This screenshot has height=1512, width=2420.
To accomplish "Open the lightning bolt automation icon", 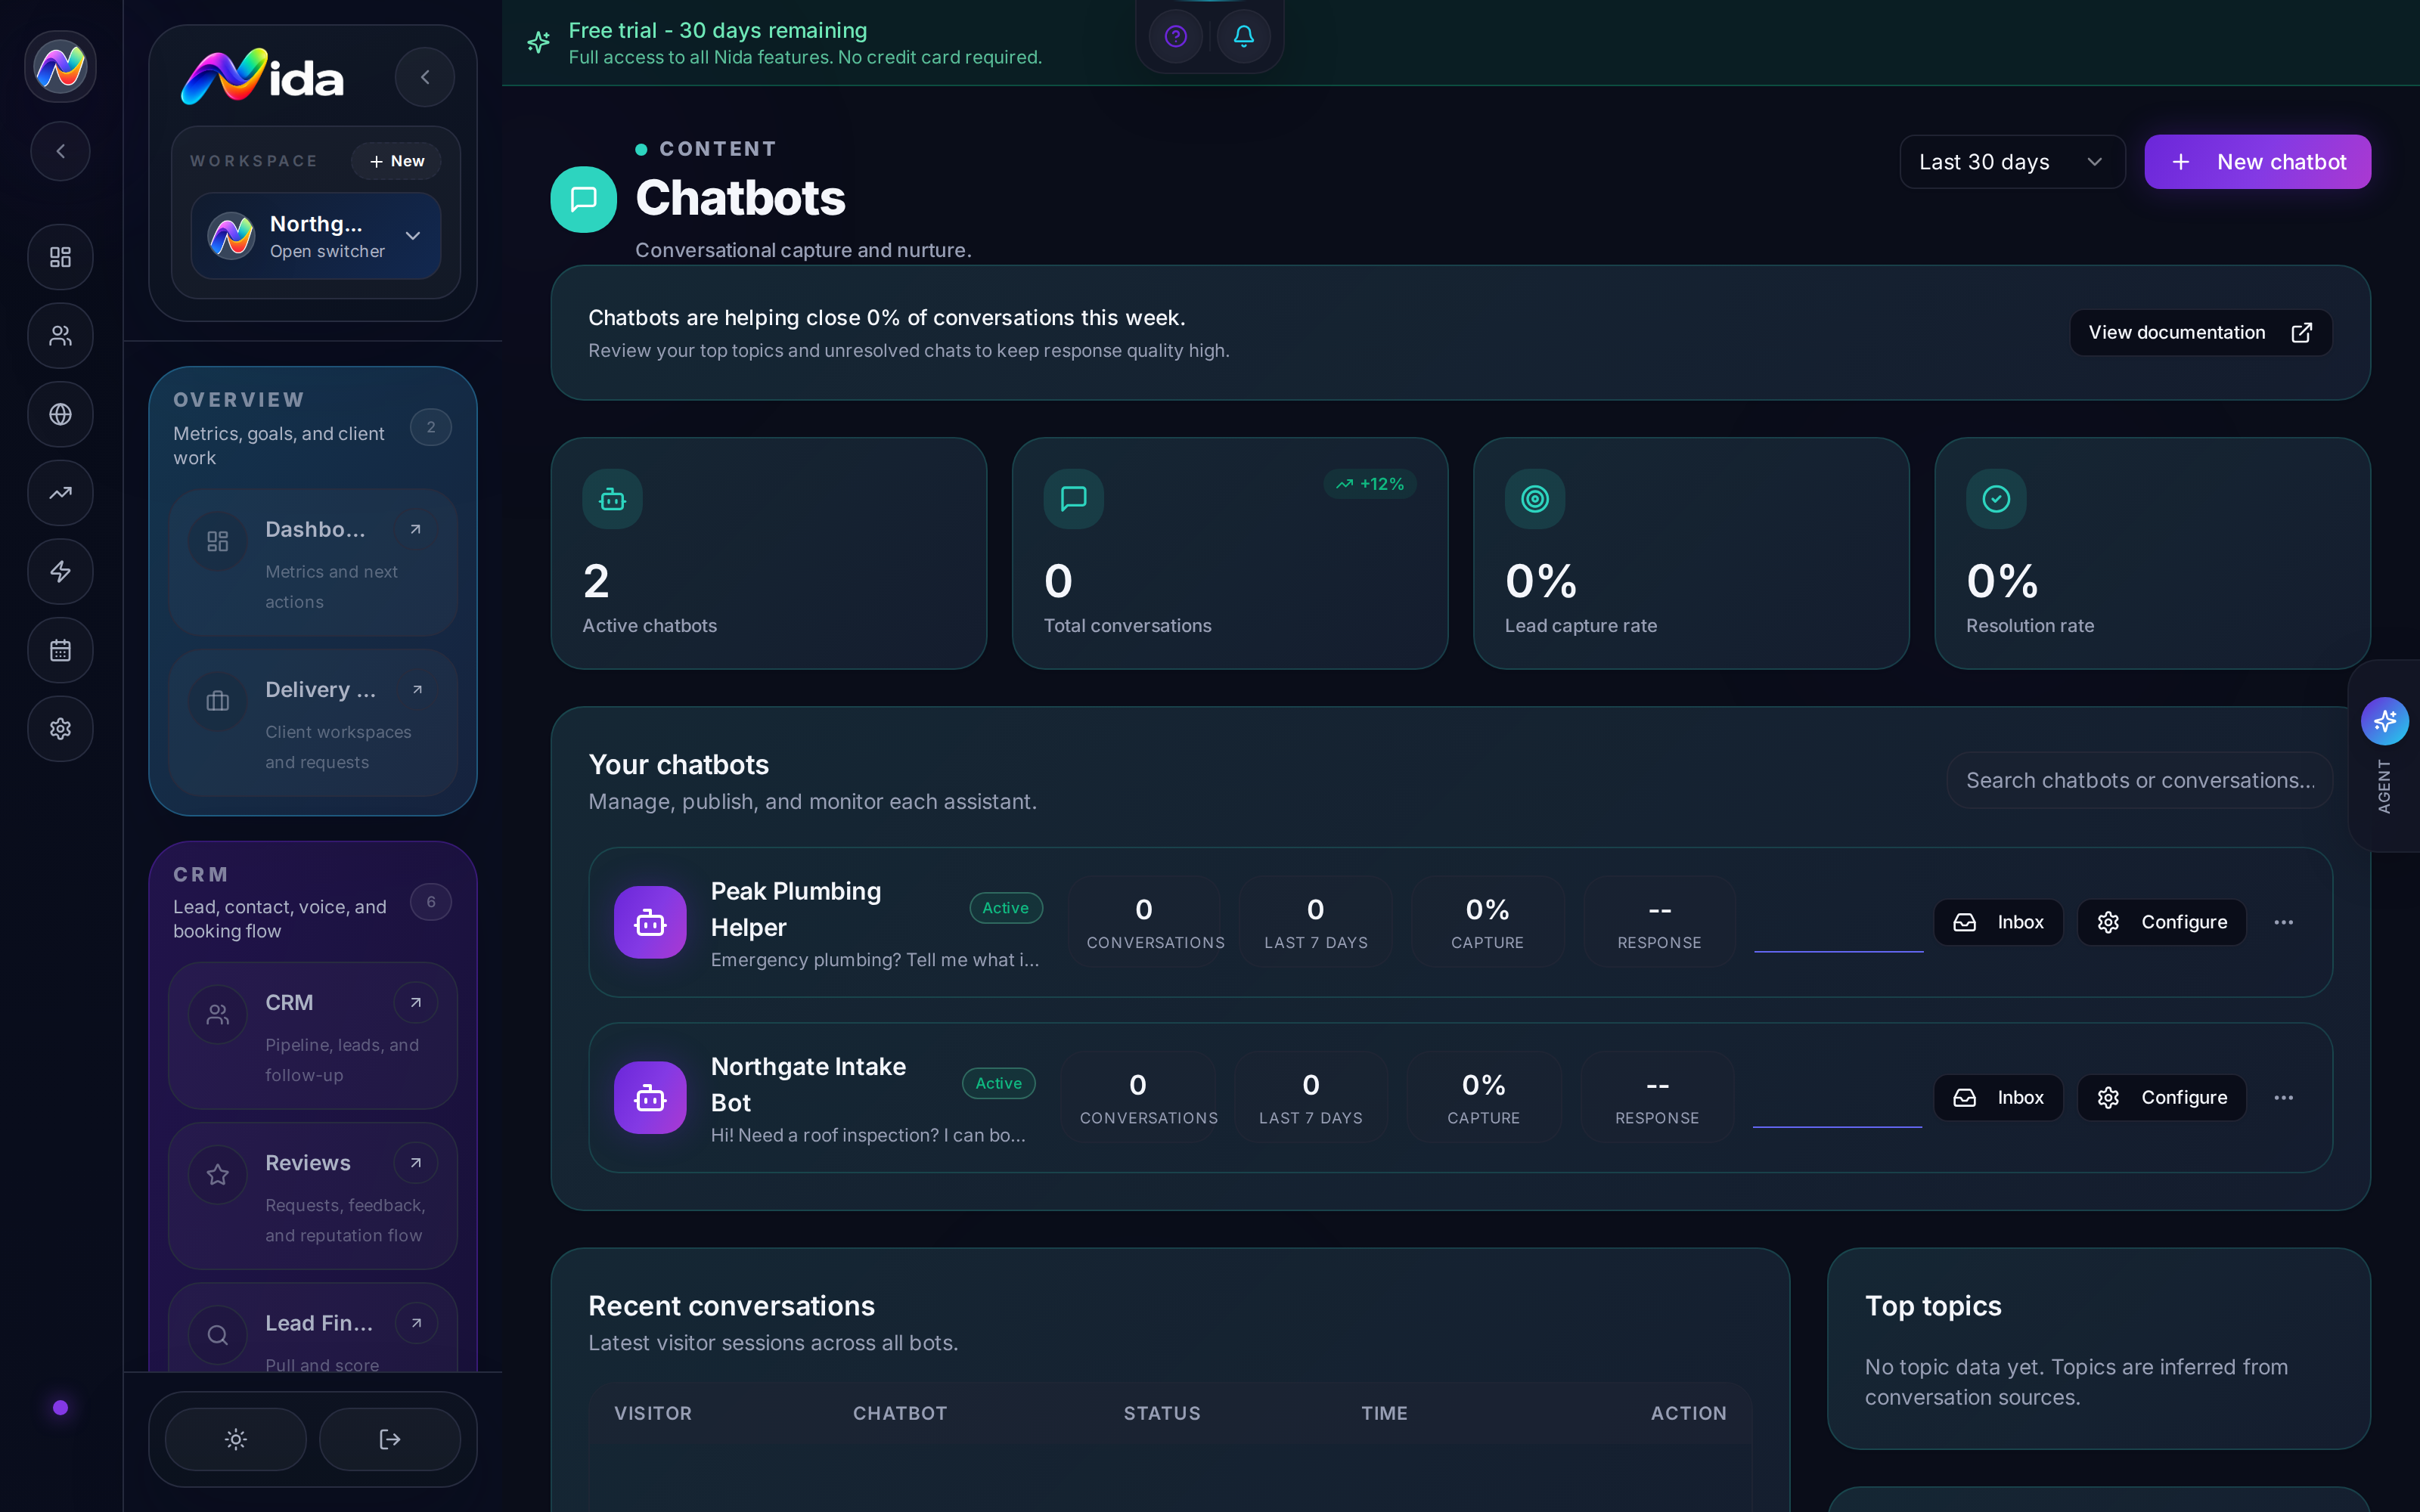I will [60, 571].
